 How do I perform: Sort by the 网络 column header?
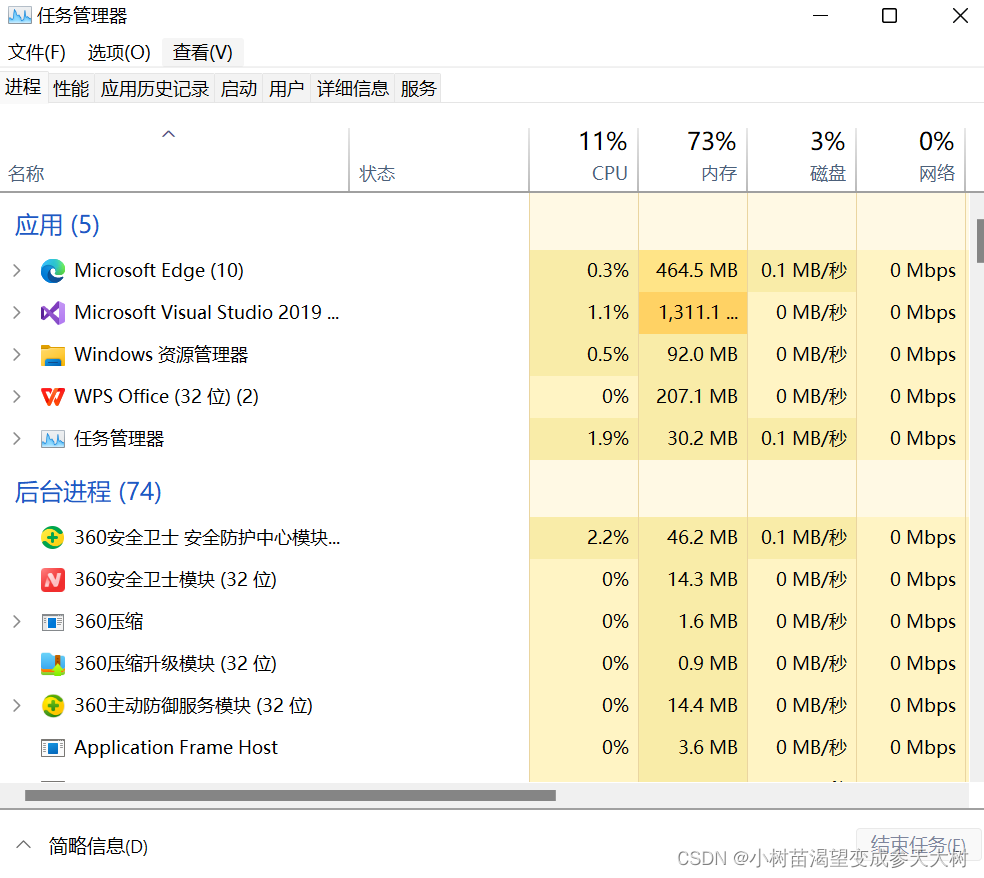tap(911, 160)
